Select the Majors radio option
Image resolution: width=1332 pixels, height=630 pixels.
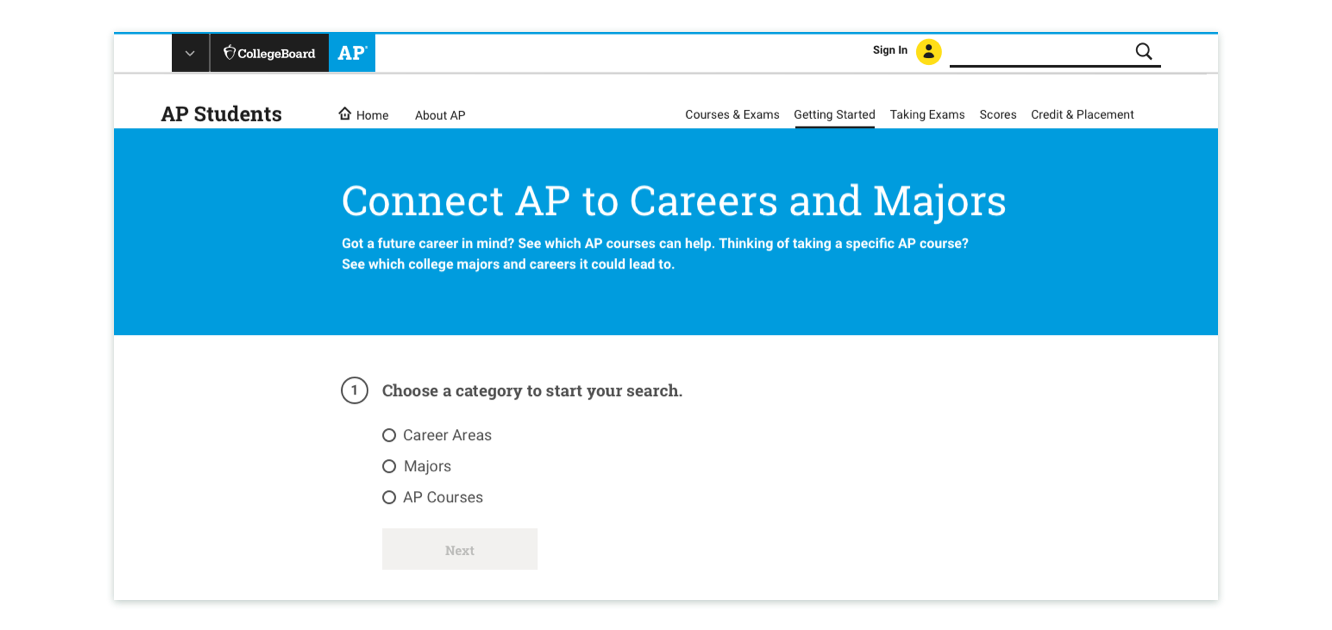389,466
